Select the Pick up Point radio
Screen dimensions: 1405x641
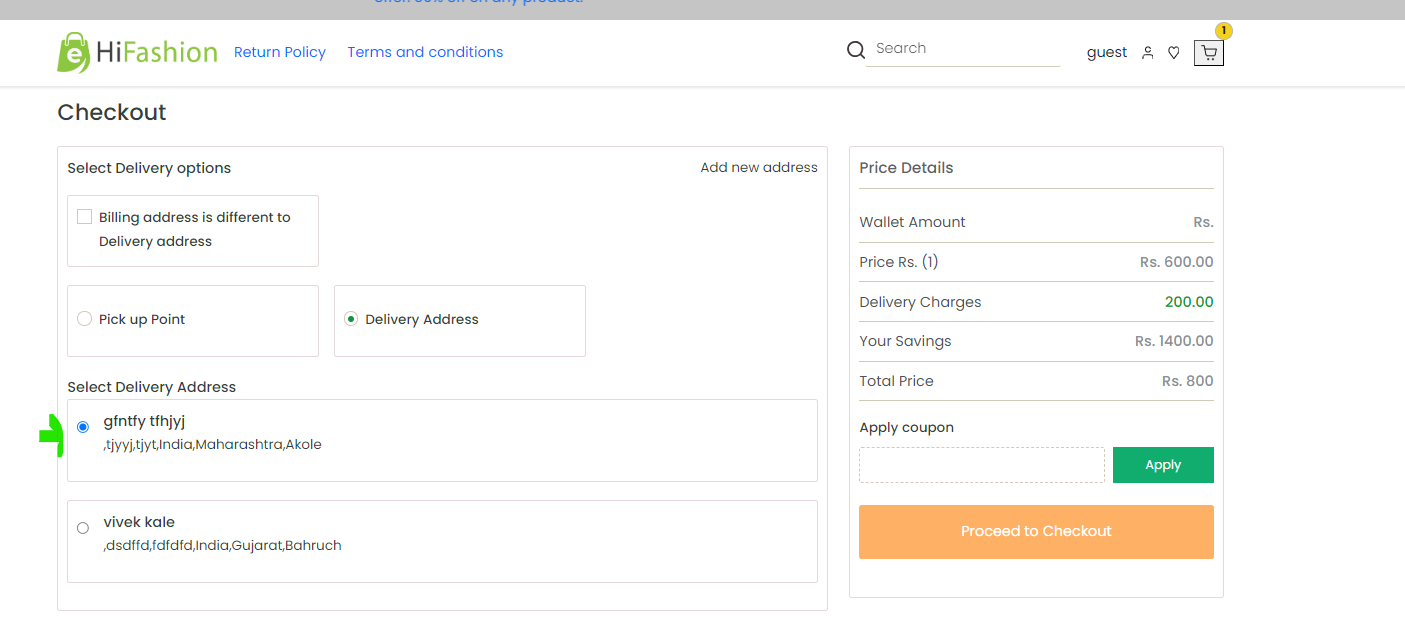(84, 319)
